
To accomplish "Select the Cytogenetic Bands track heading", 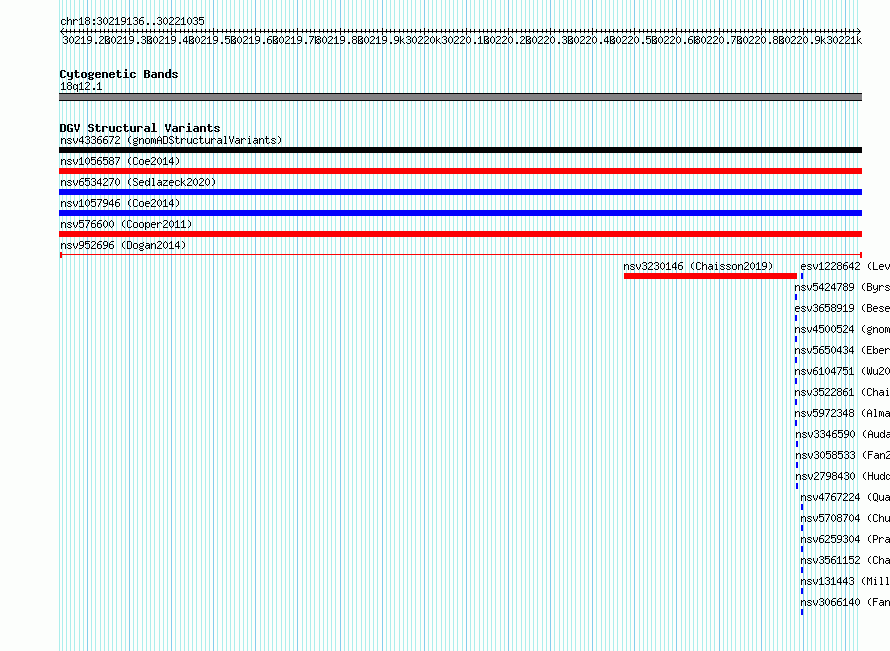I will 119,74.
